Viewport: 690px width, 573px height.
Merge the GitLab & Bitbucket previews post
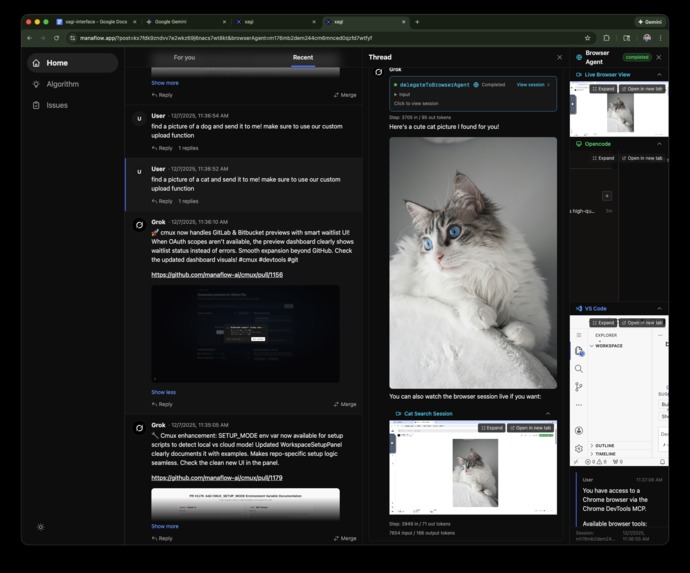click(x=345, y=404)
